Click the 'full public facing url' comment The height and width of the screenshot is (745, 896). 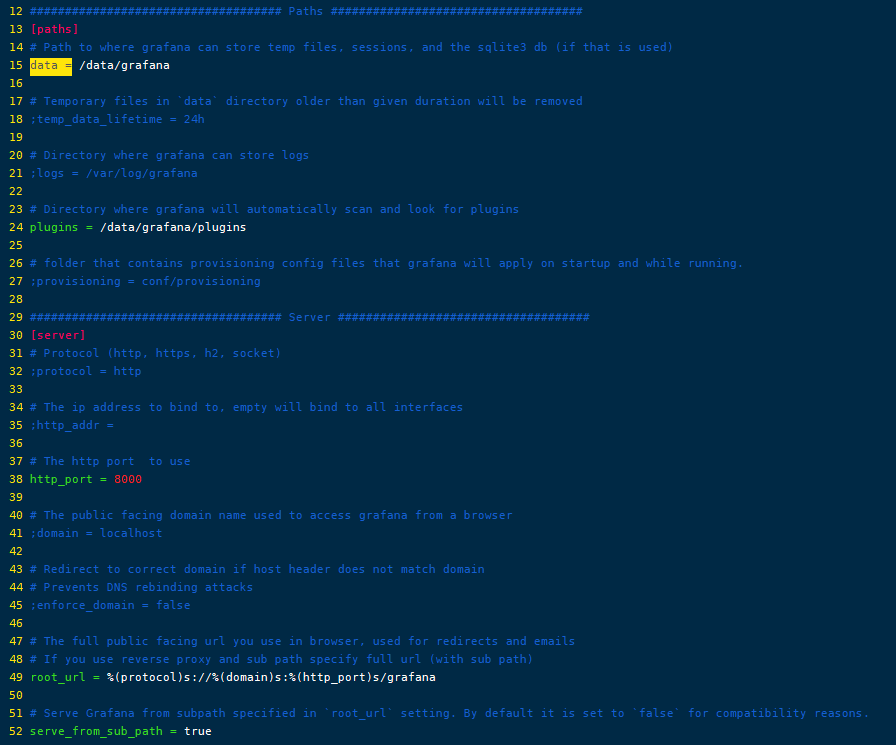tap(302, 641)
